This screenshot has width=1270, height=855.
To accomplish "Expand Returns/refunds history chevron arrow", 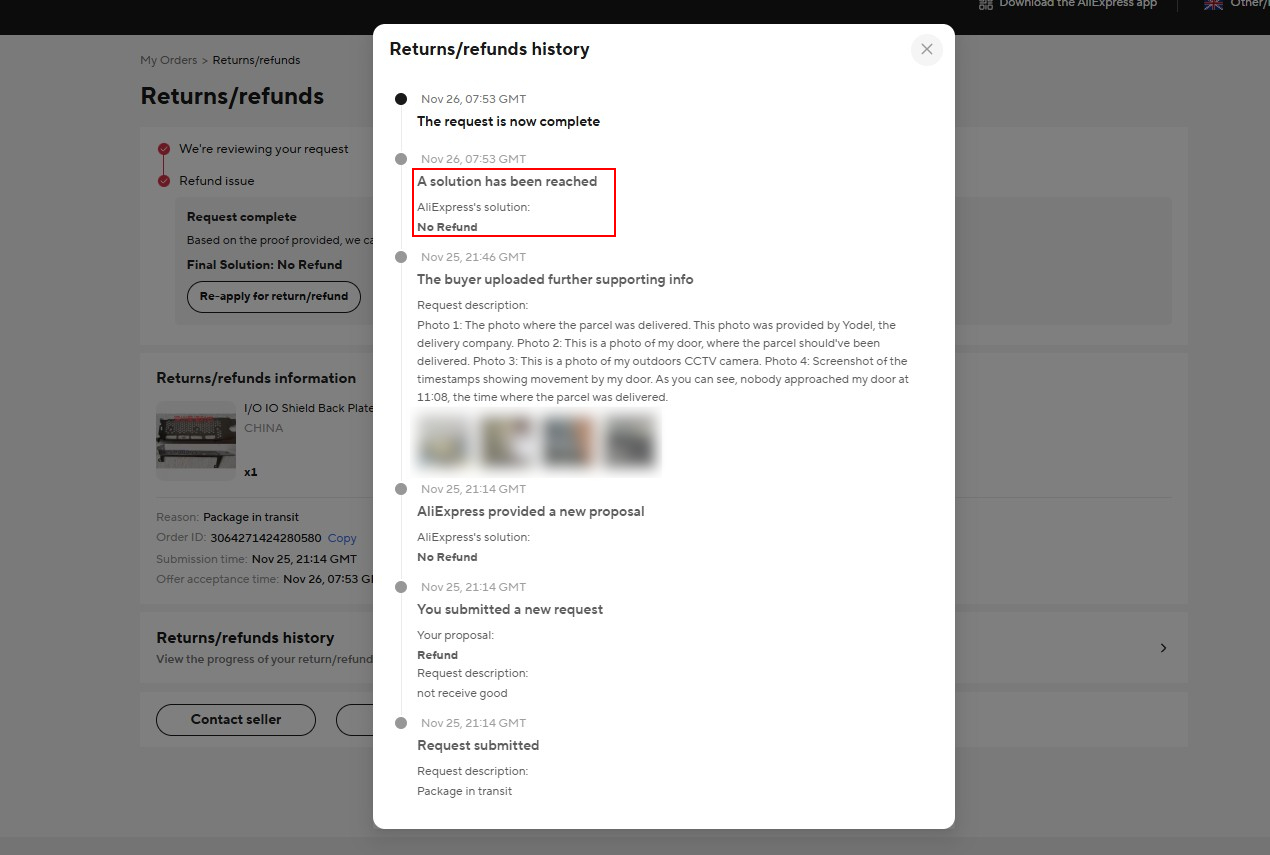I will coord(1162,648).
